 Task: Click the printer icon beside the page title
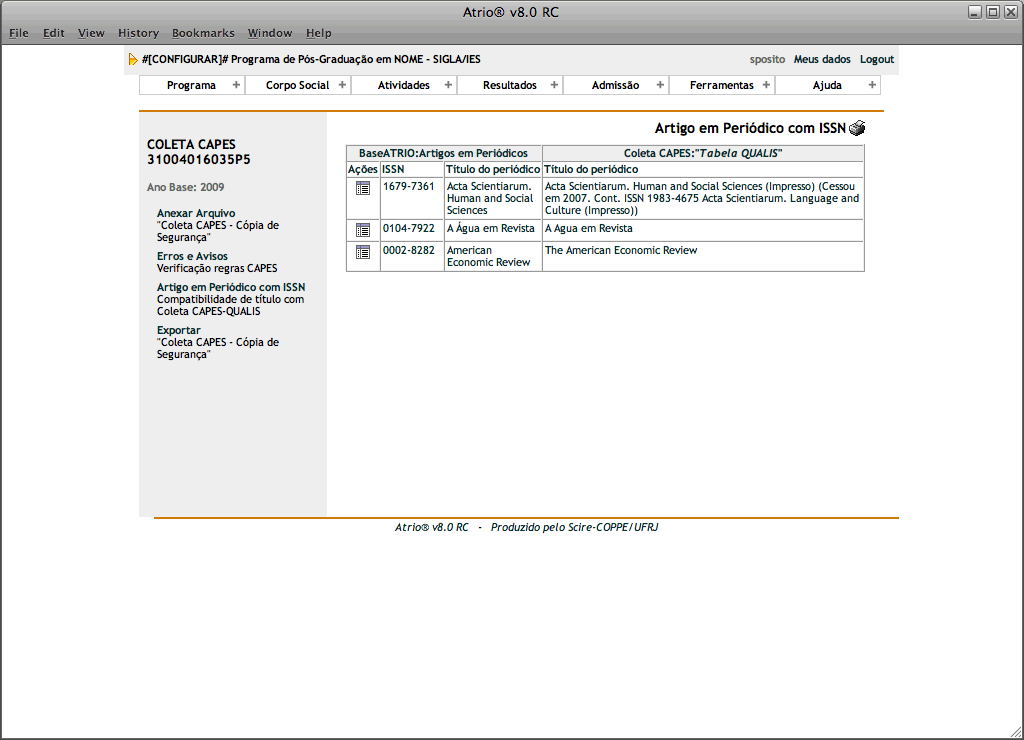pos(857,128)
